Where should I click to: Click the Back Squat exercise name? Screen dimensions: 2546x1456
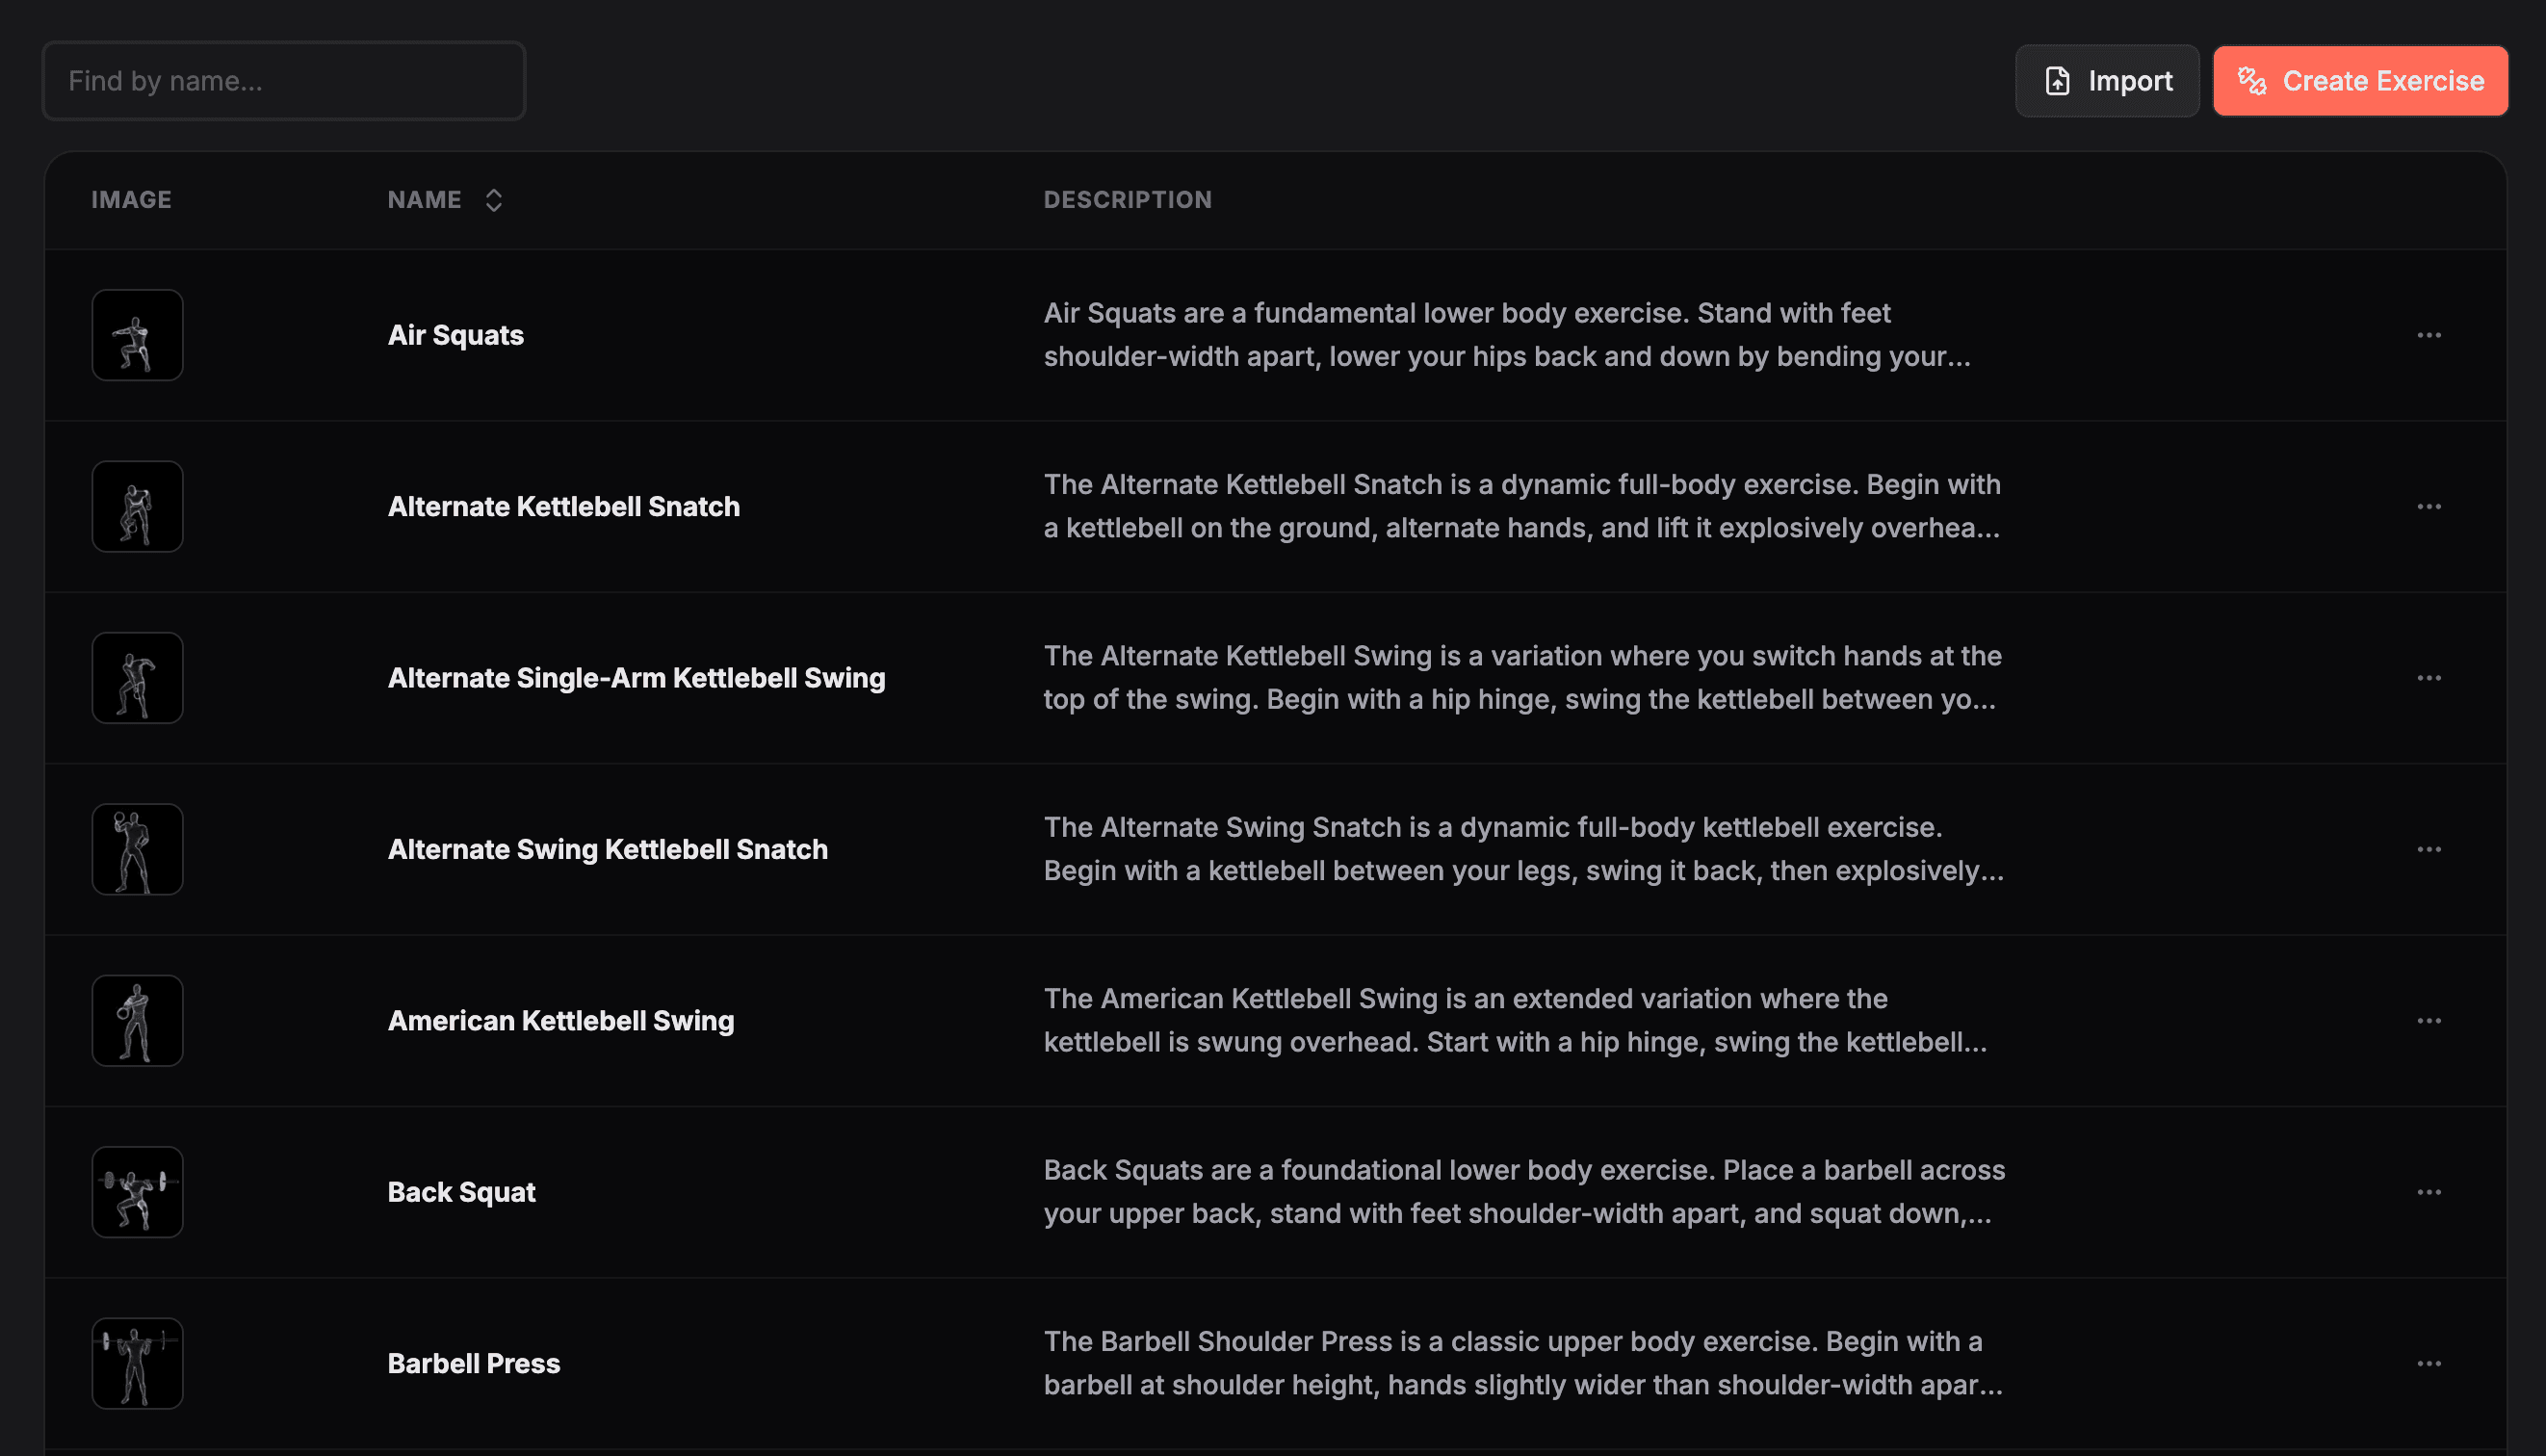(461, 1192)
